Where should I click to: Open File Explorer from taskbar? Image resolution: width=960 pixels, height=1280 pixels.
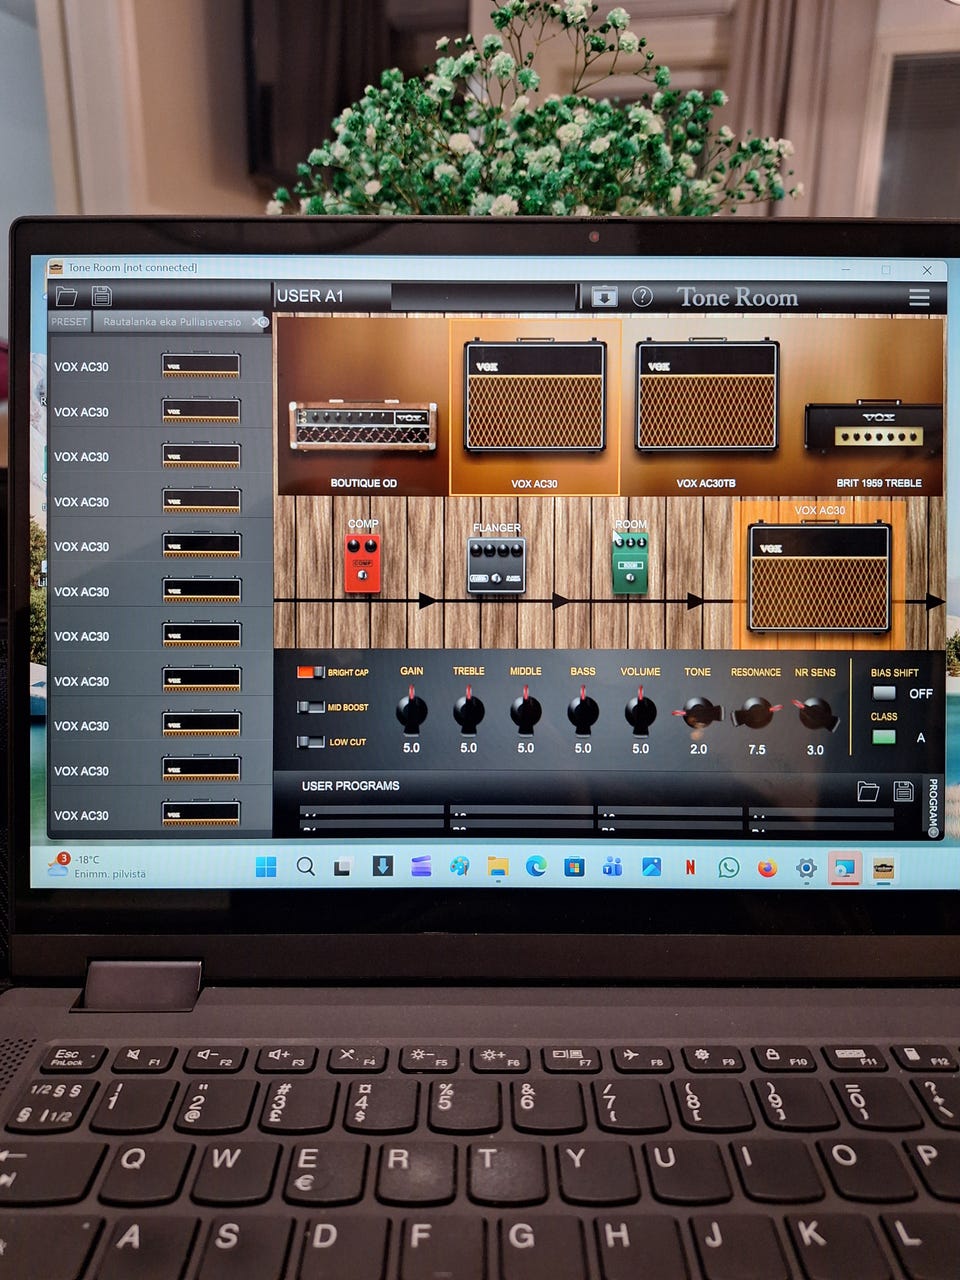pyautogui.click(x=497, y=867)
